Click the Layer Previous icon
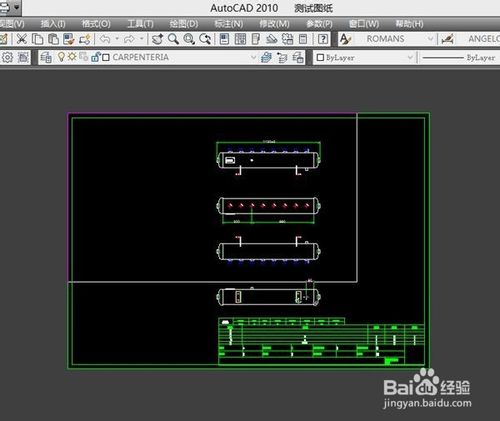The width and height of the screenshot is (500, 421). (282, 57)
